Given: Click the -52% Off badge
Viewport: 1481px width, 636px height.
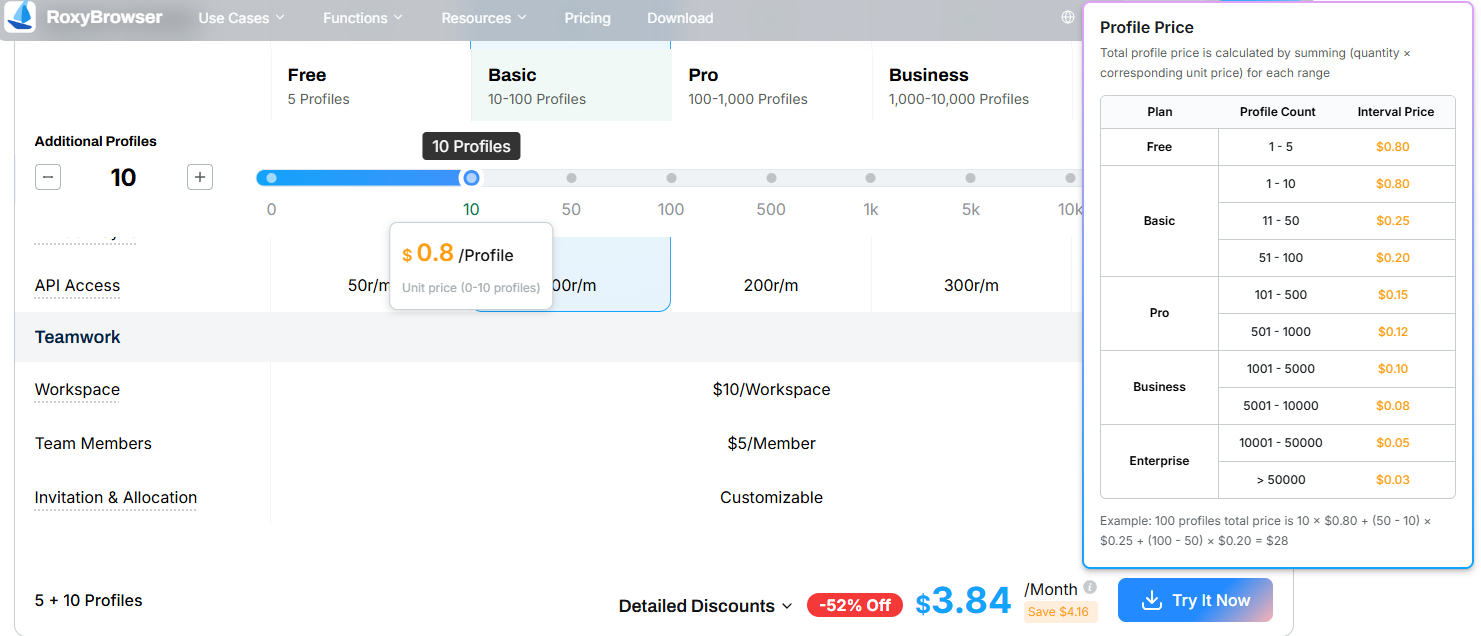Looking at the screenshot, I should pyautogui.click(x=855, y=604).
